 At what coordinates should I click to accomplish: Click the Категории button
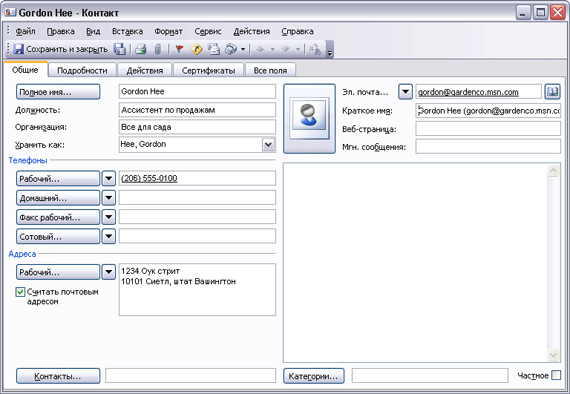click(313, 376)
